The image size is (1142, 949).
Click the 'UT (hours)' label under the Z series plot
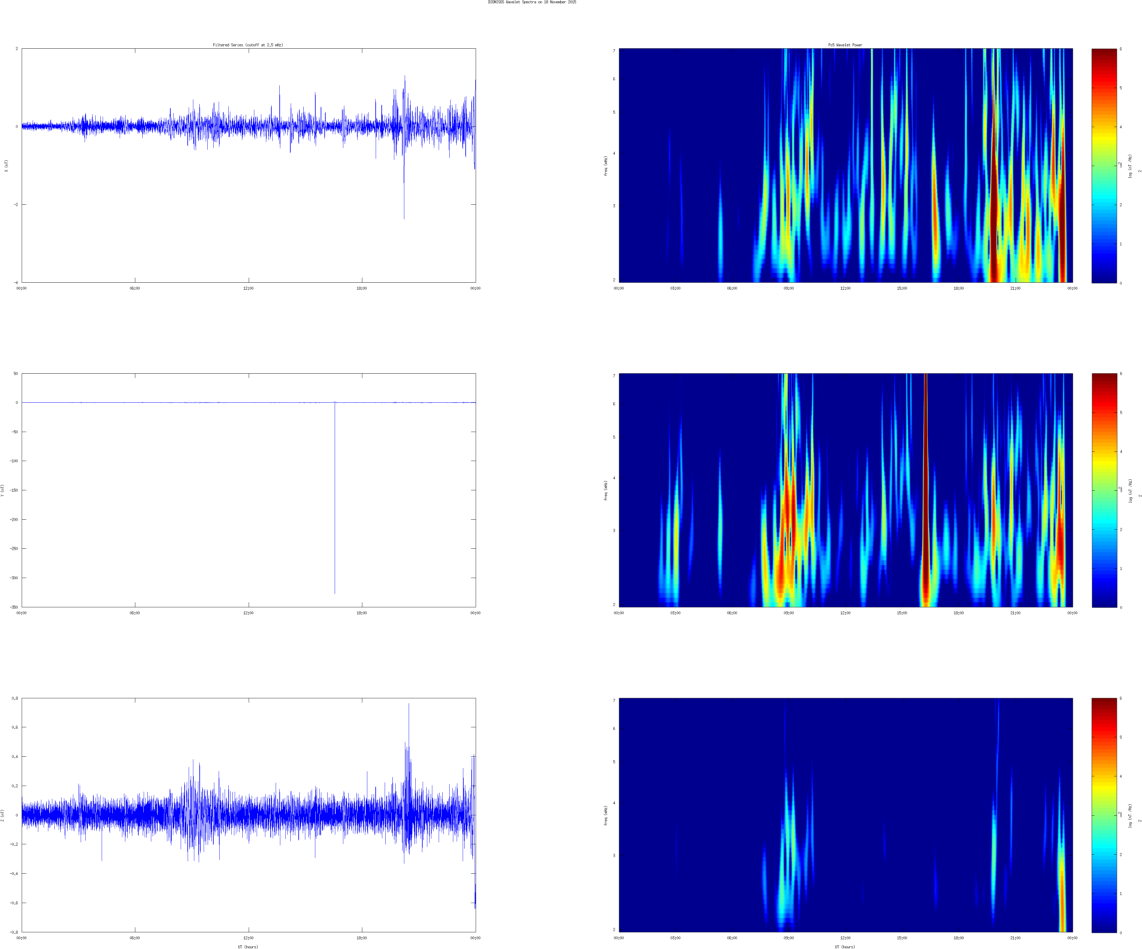(248, 946)
